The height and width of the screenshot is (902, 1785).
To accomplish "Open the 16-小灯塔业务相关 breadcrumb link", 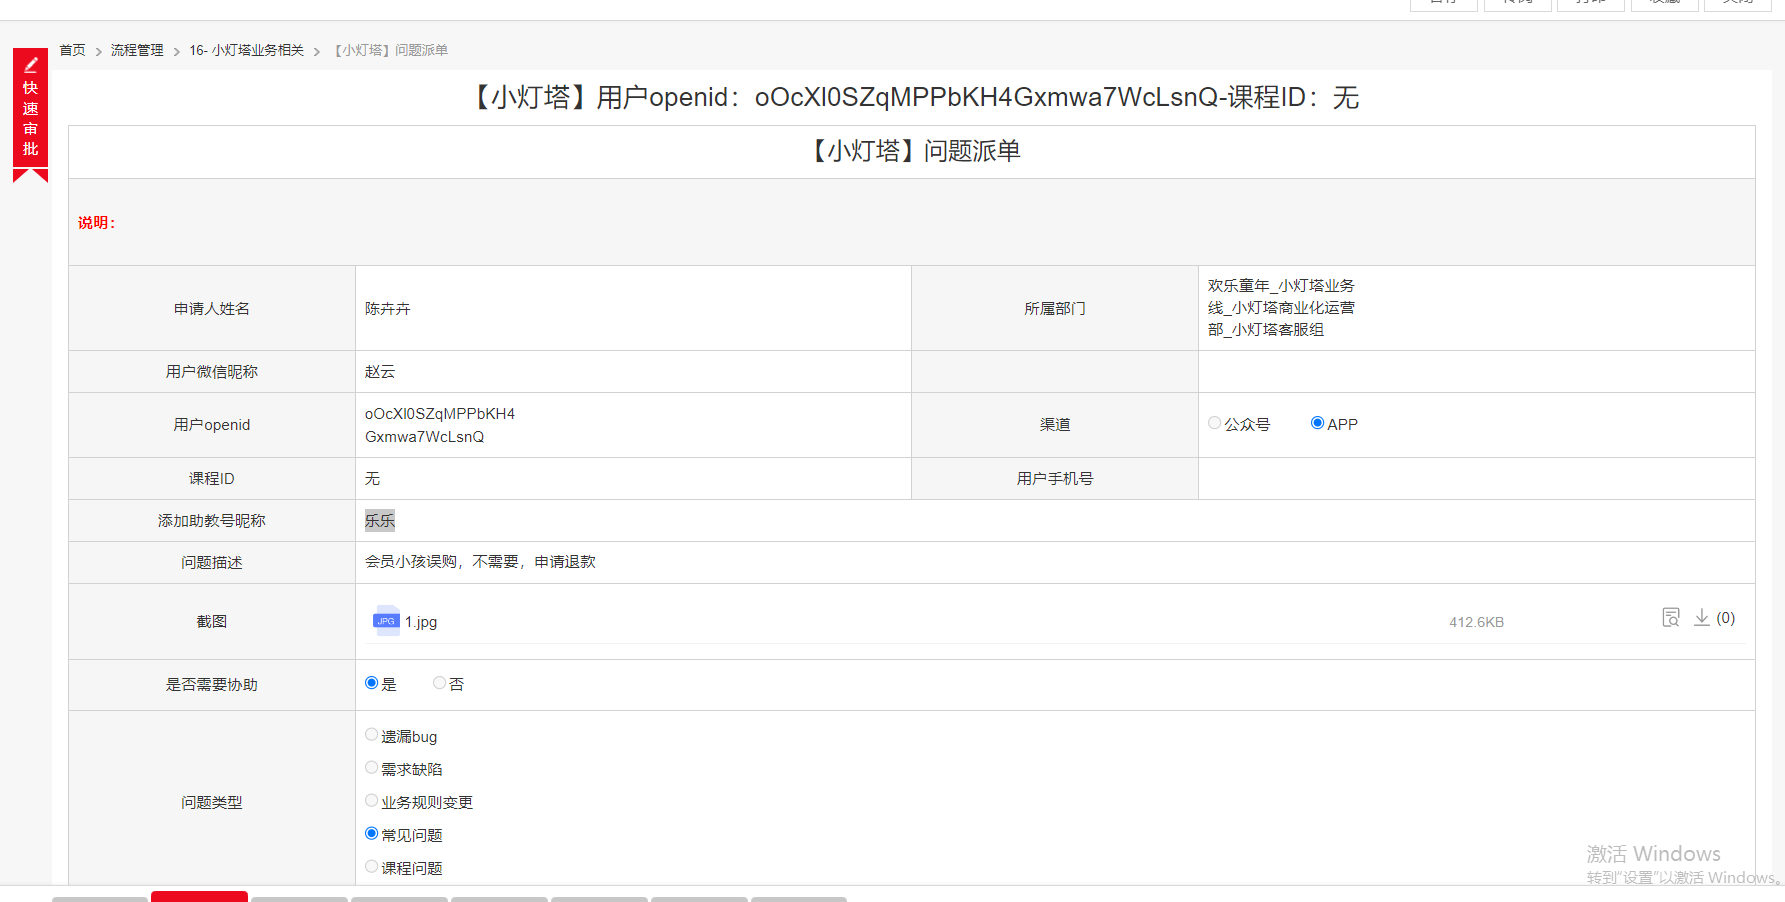I will tap(247, 50).
